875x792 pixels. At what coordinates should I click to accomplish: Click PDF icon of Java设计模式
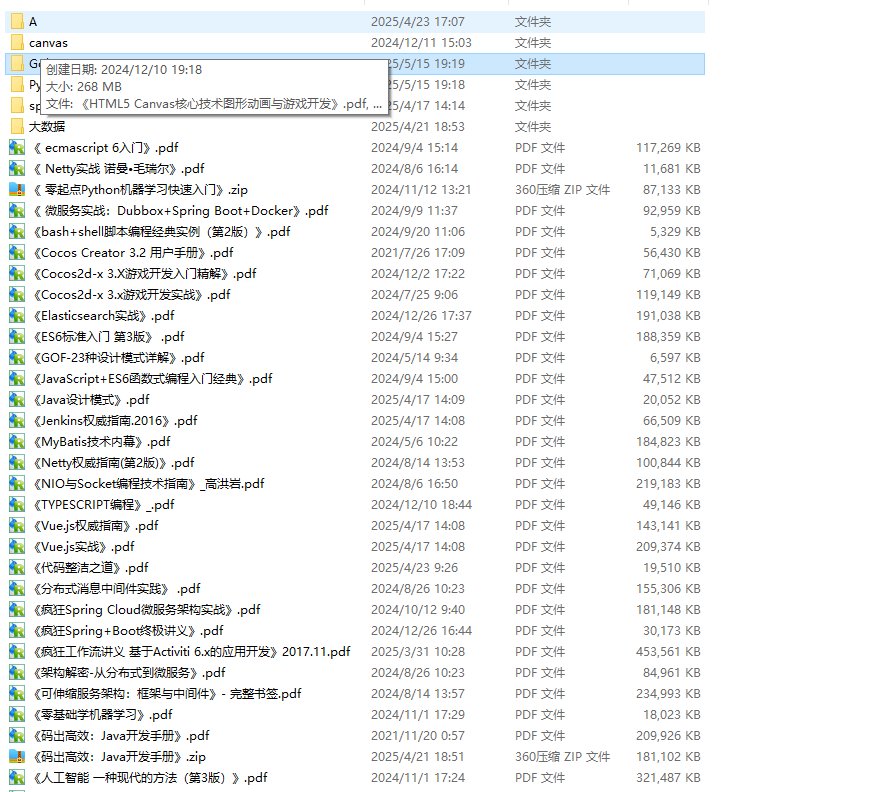pyautogui.click(x=17, y=400)
